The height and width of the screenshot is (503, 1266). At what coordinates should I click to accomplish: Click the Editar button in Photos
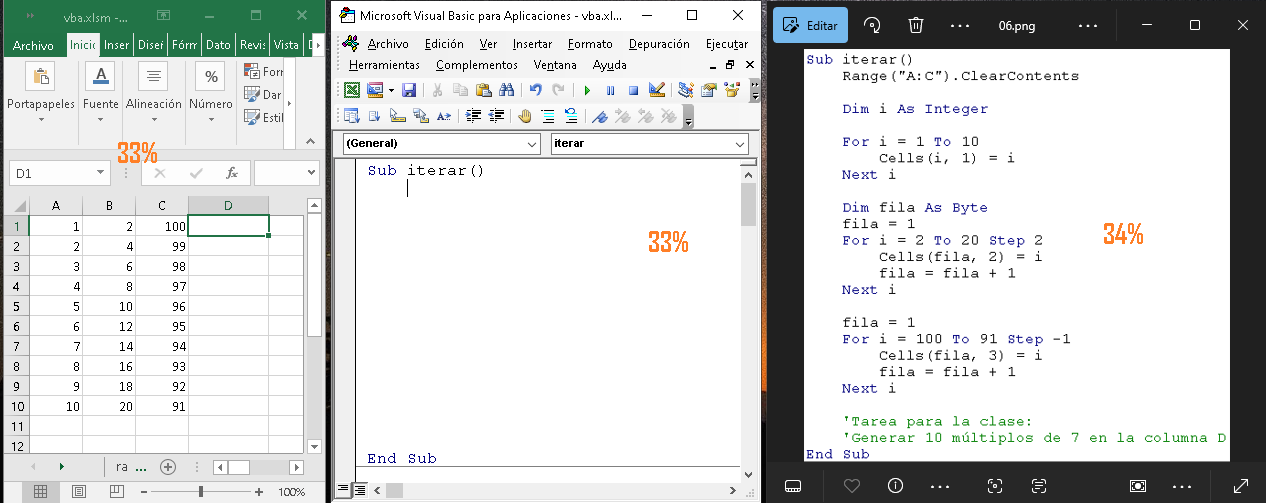[809, 26]
